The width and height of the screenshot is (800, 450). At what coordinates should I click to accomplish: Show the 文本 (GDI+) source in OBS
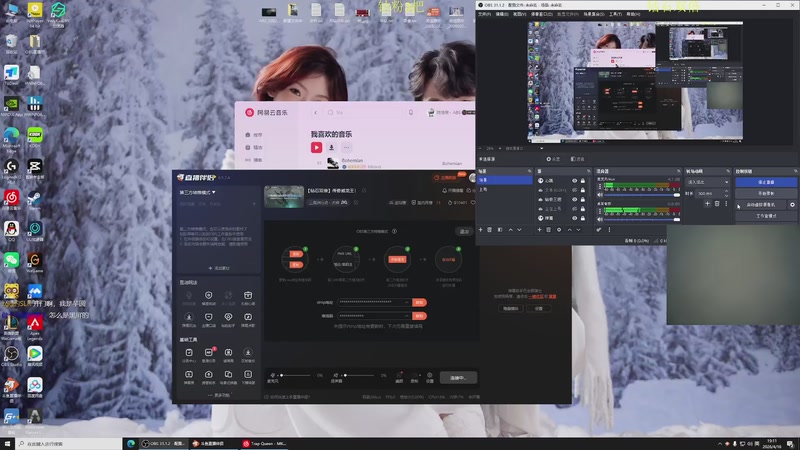(574, 190)
